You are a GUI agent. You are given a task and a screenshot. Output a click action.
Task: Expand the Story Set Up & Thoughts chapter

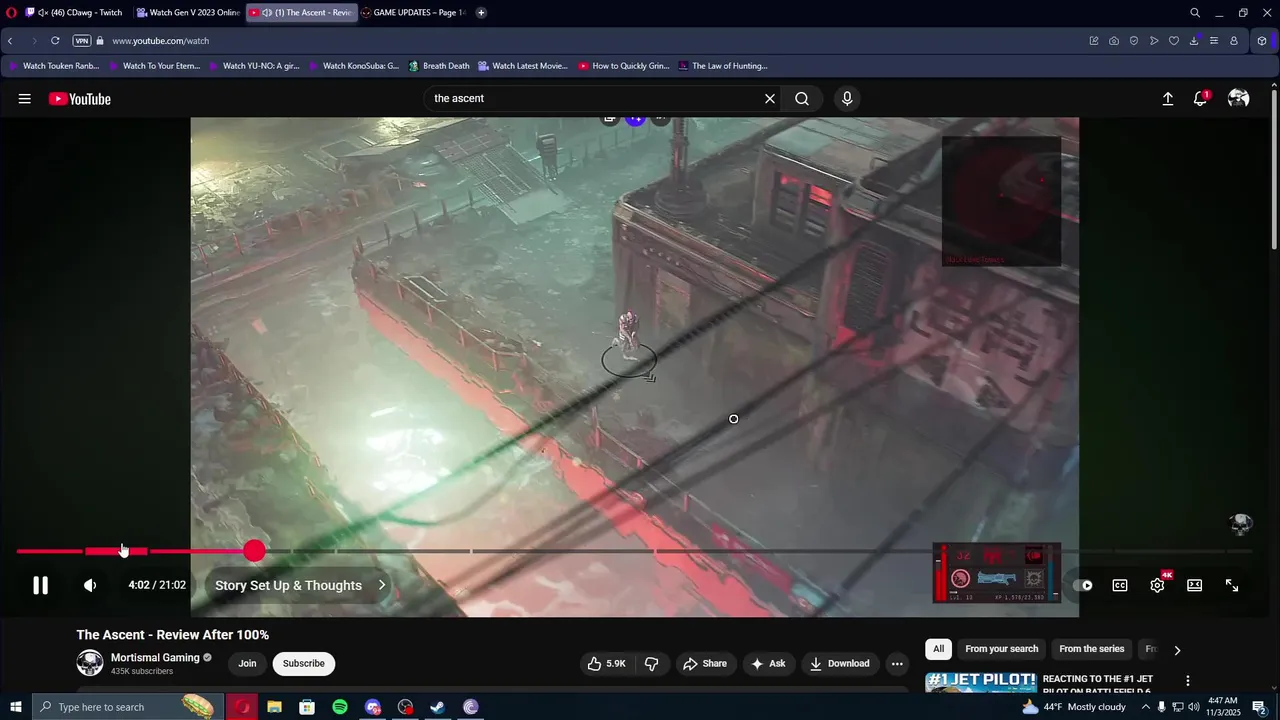[x=300, y=585]
